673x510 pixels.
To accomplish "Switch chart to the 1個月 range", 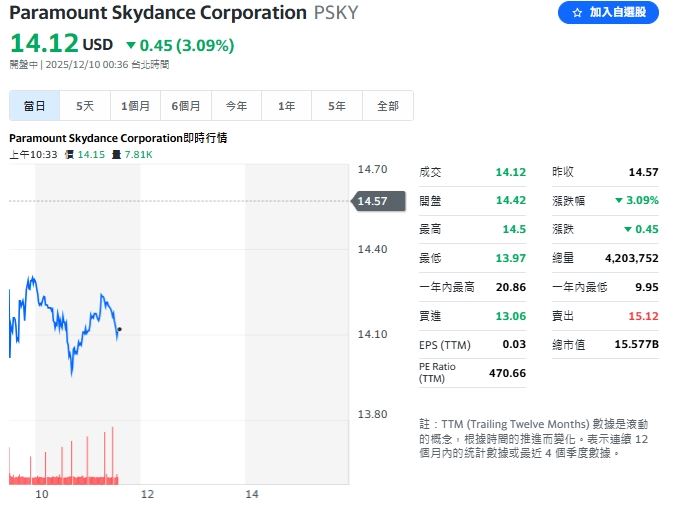I will tap(135, 106).
